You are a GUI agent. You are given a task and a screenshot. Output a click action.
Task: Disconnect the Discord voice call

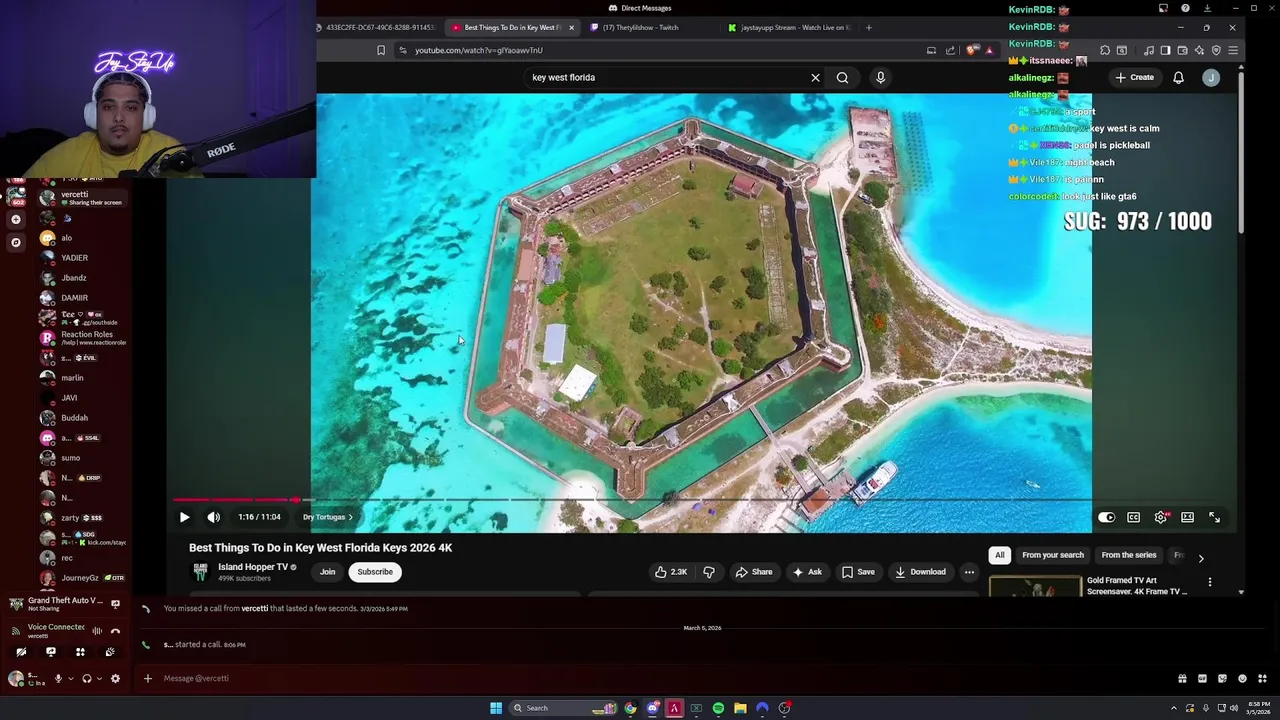[x=115, y=631]
